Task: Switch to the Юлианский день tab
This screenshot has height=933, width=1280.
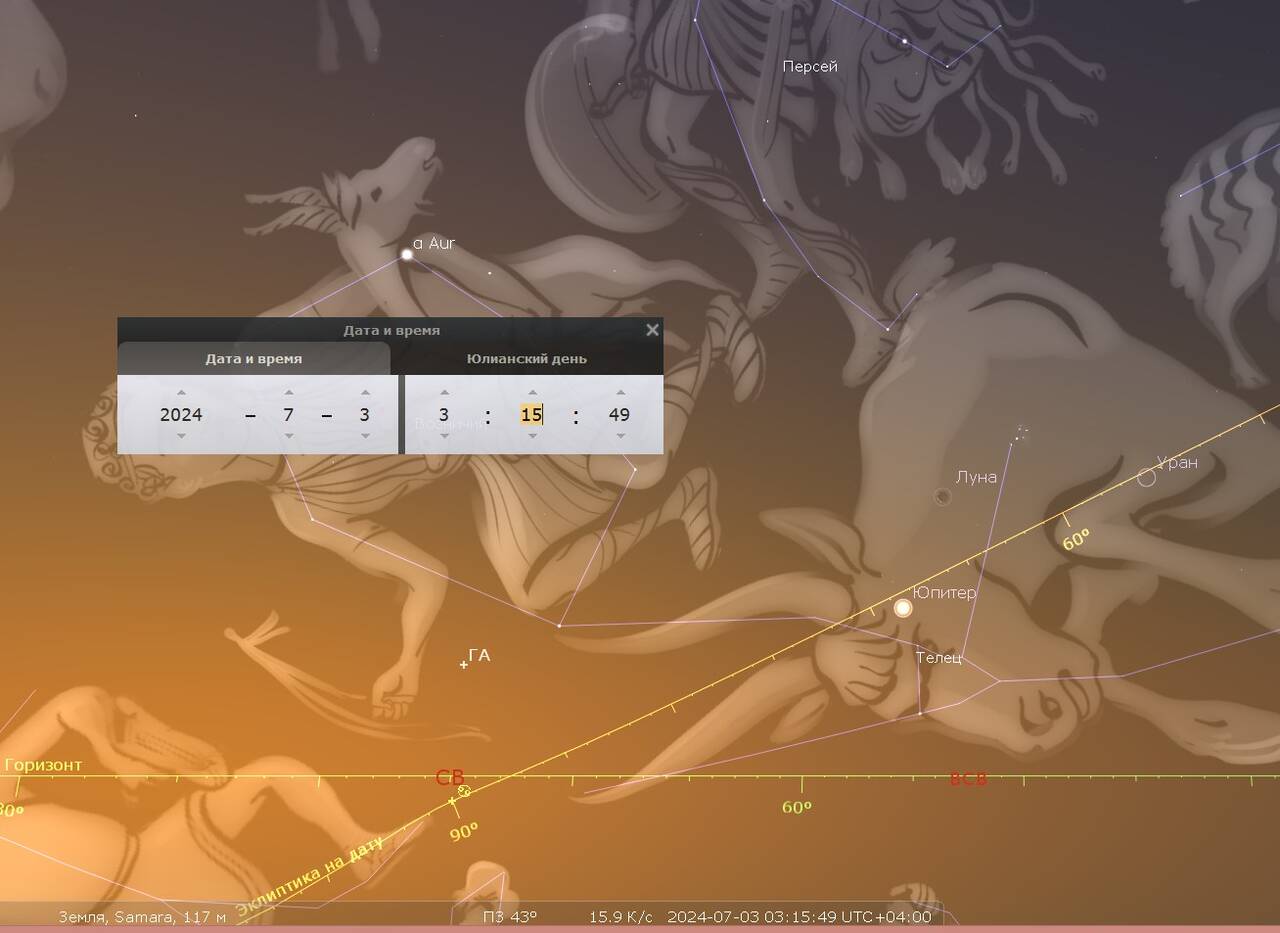Action: (x=527, y=358)
